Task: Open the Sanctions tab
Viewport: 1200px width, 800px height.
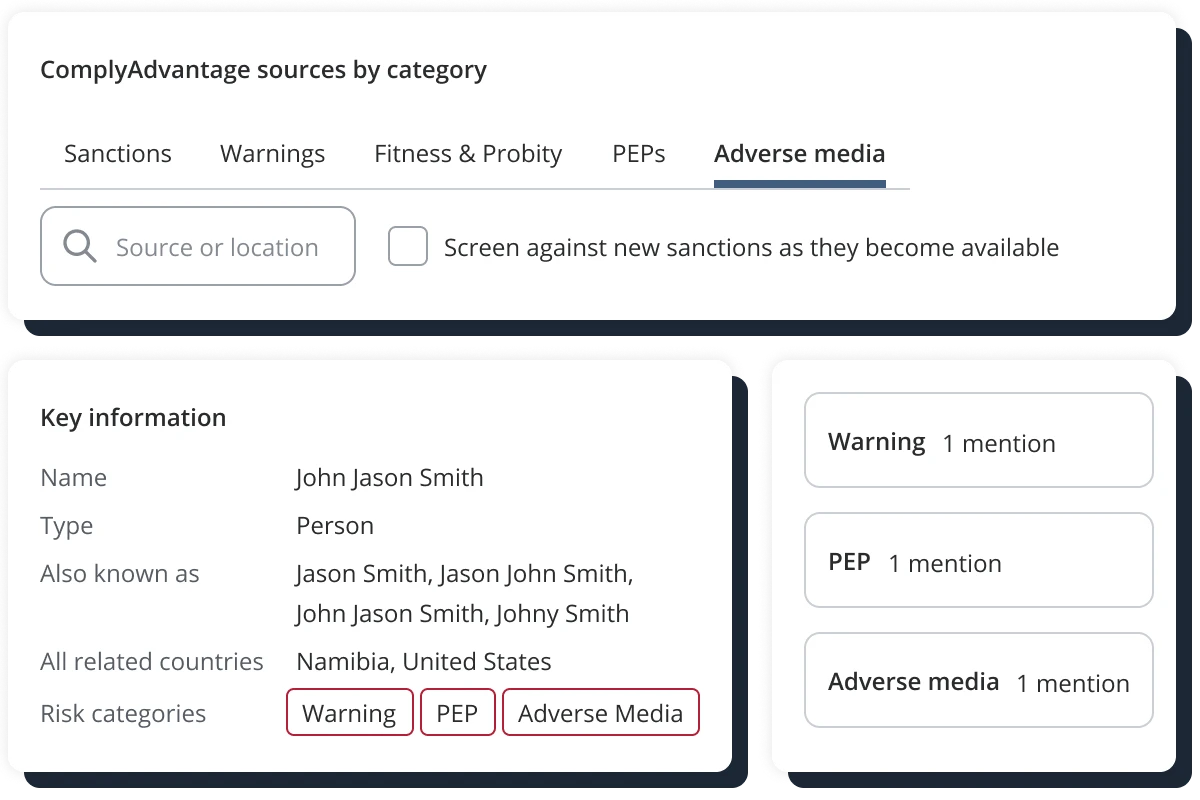Action: tap(118, 154)
